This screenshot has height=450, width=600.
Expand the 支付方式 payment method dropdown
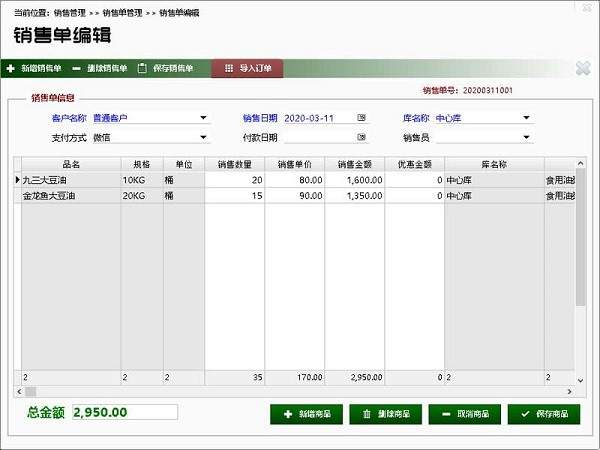click(203, 137)
